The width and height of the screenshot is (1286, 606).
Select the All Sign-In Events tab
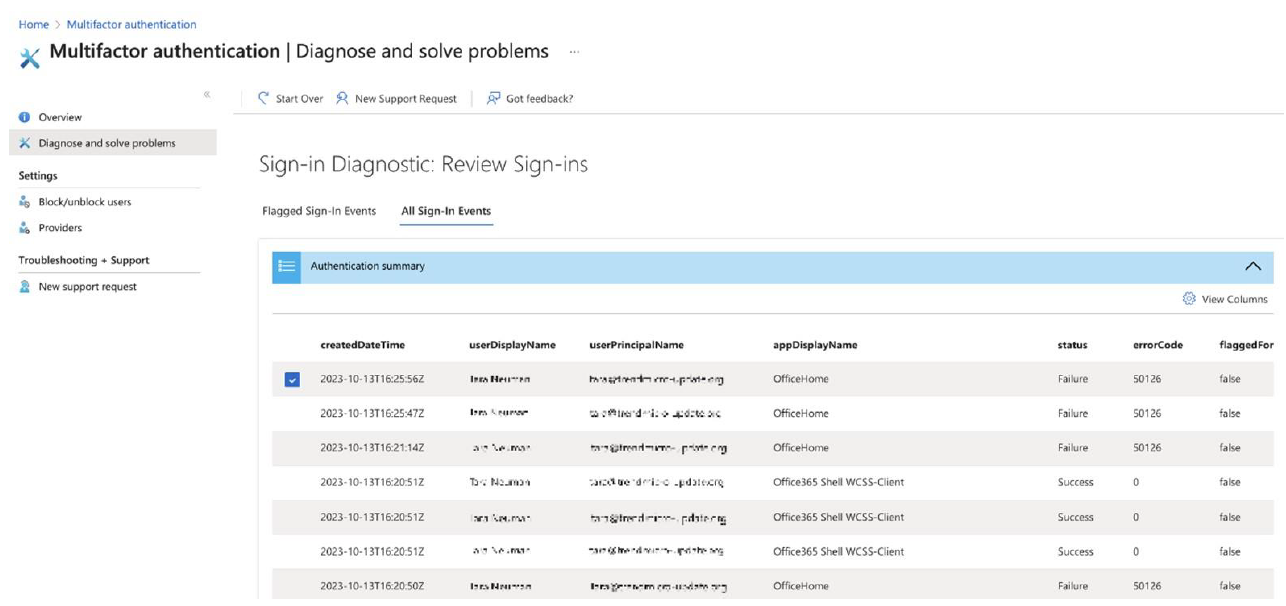(446, 211)
